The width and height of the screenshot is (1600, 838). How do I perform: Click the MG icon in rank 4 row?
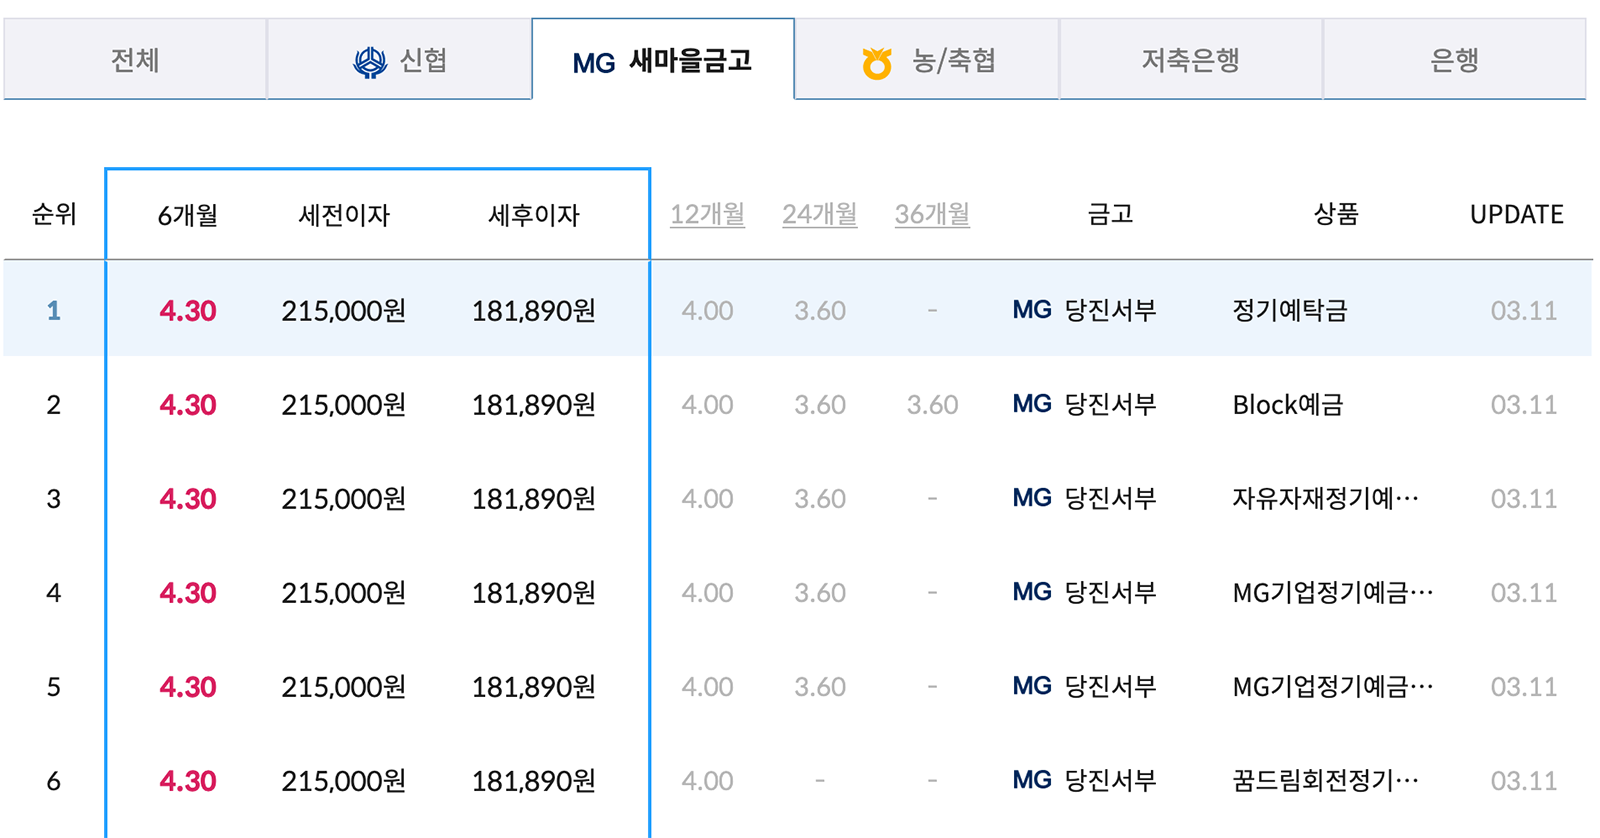(1032, 592)
